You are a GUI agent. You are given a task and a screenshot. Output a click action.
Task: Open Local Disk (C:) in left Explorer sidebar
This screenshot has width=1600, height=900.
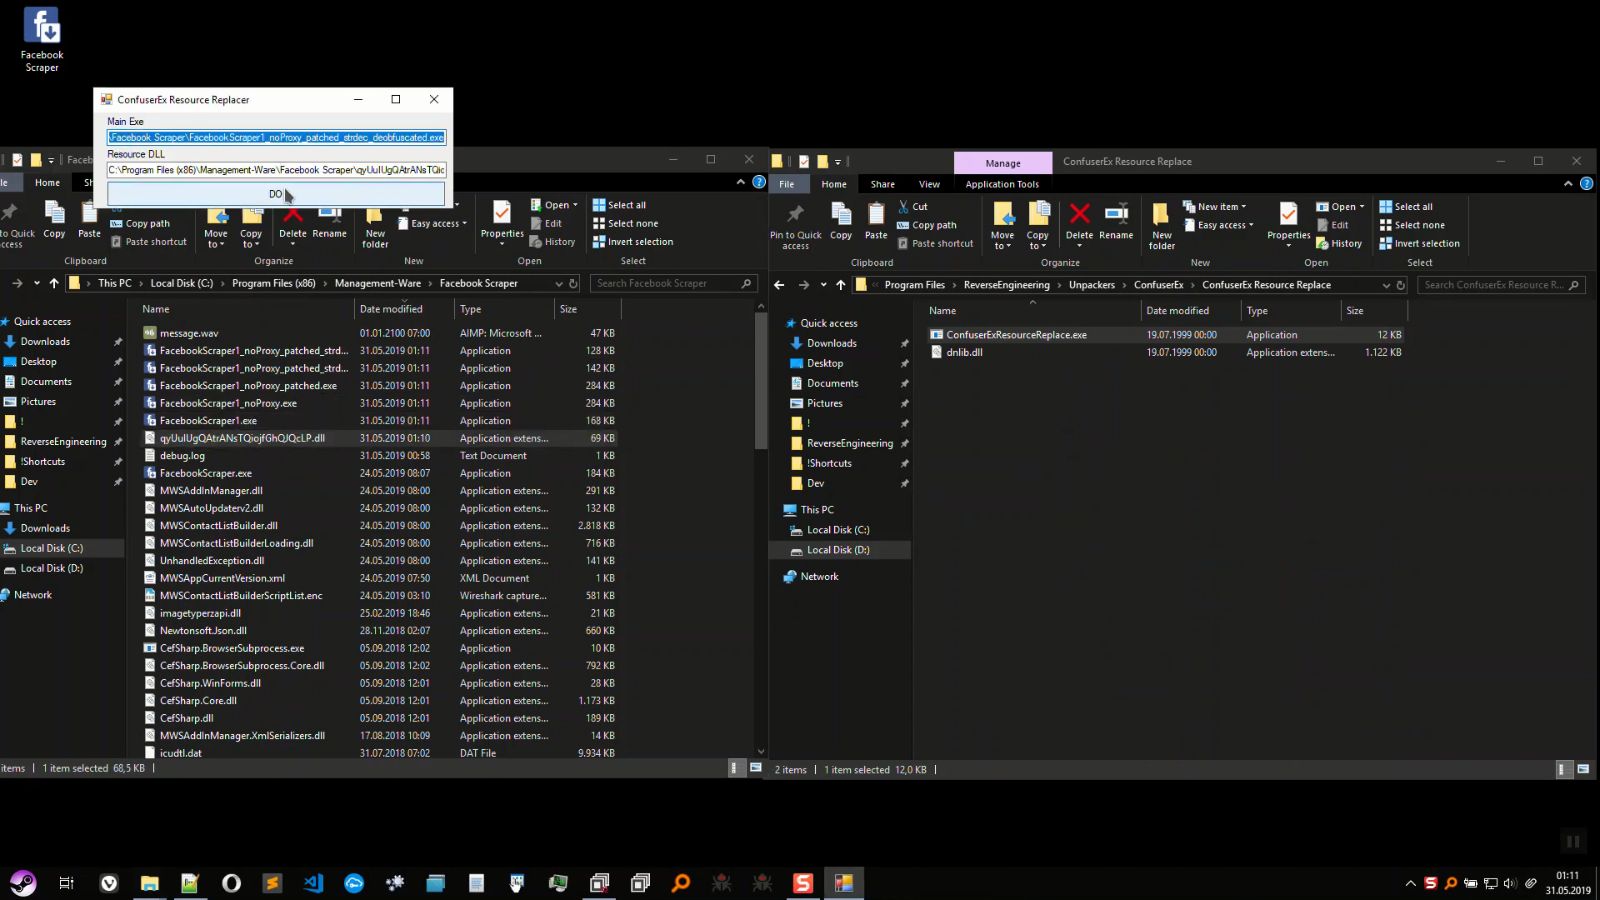tap(51, 548)
